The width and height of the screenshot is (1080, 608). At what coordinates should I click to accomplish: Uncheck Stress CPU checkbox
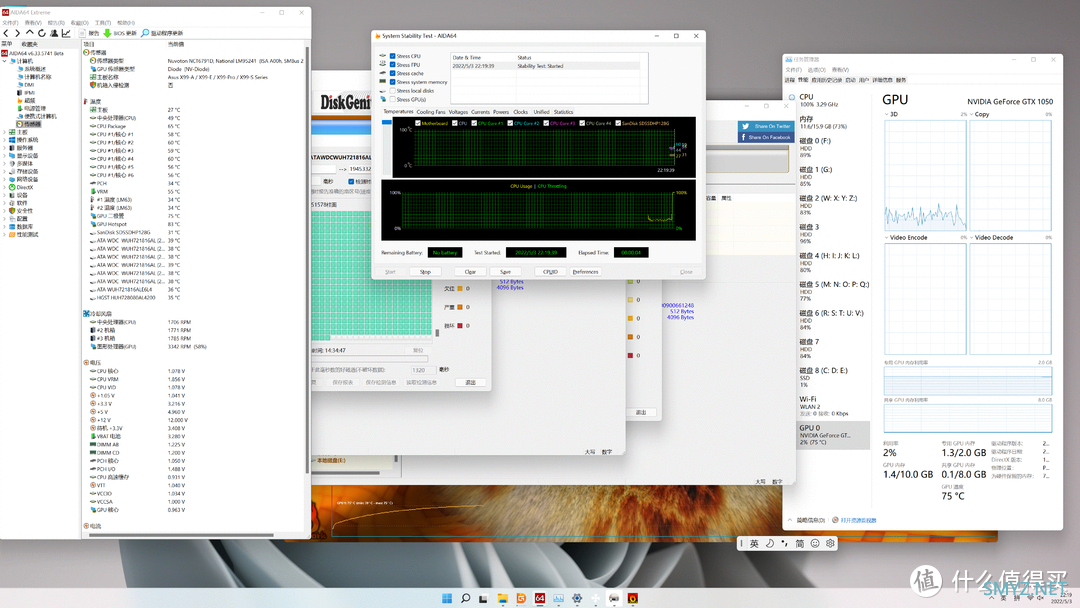(x=393, y=56)
